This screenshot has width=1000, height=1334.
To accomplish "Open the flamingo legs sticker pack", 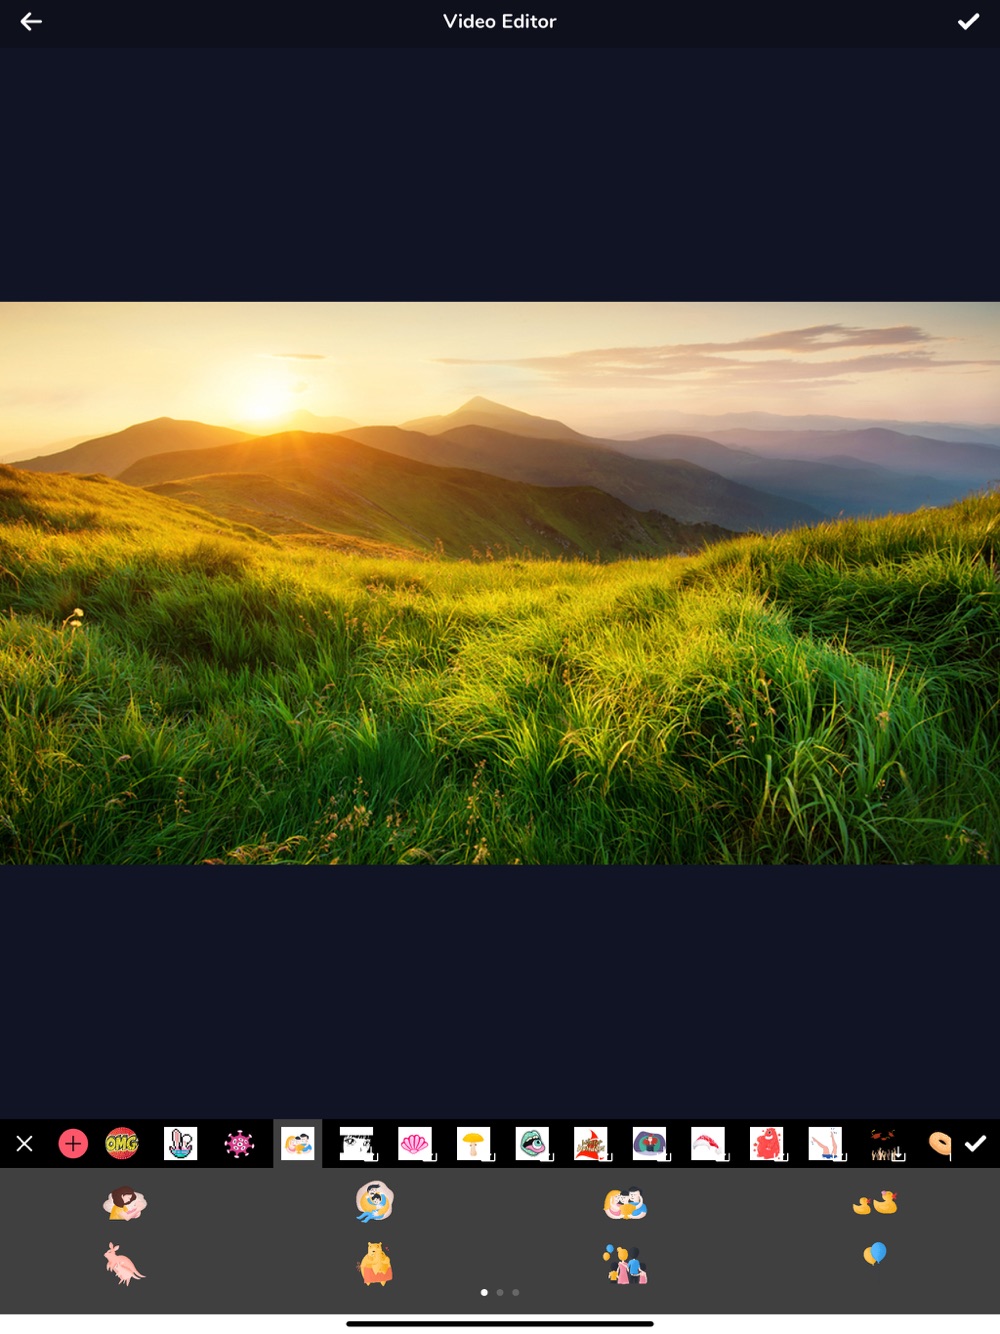I will tap(826, 1143).
